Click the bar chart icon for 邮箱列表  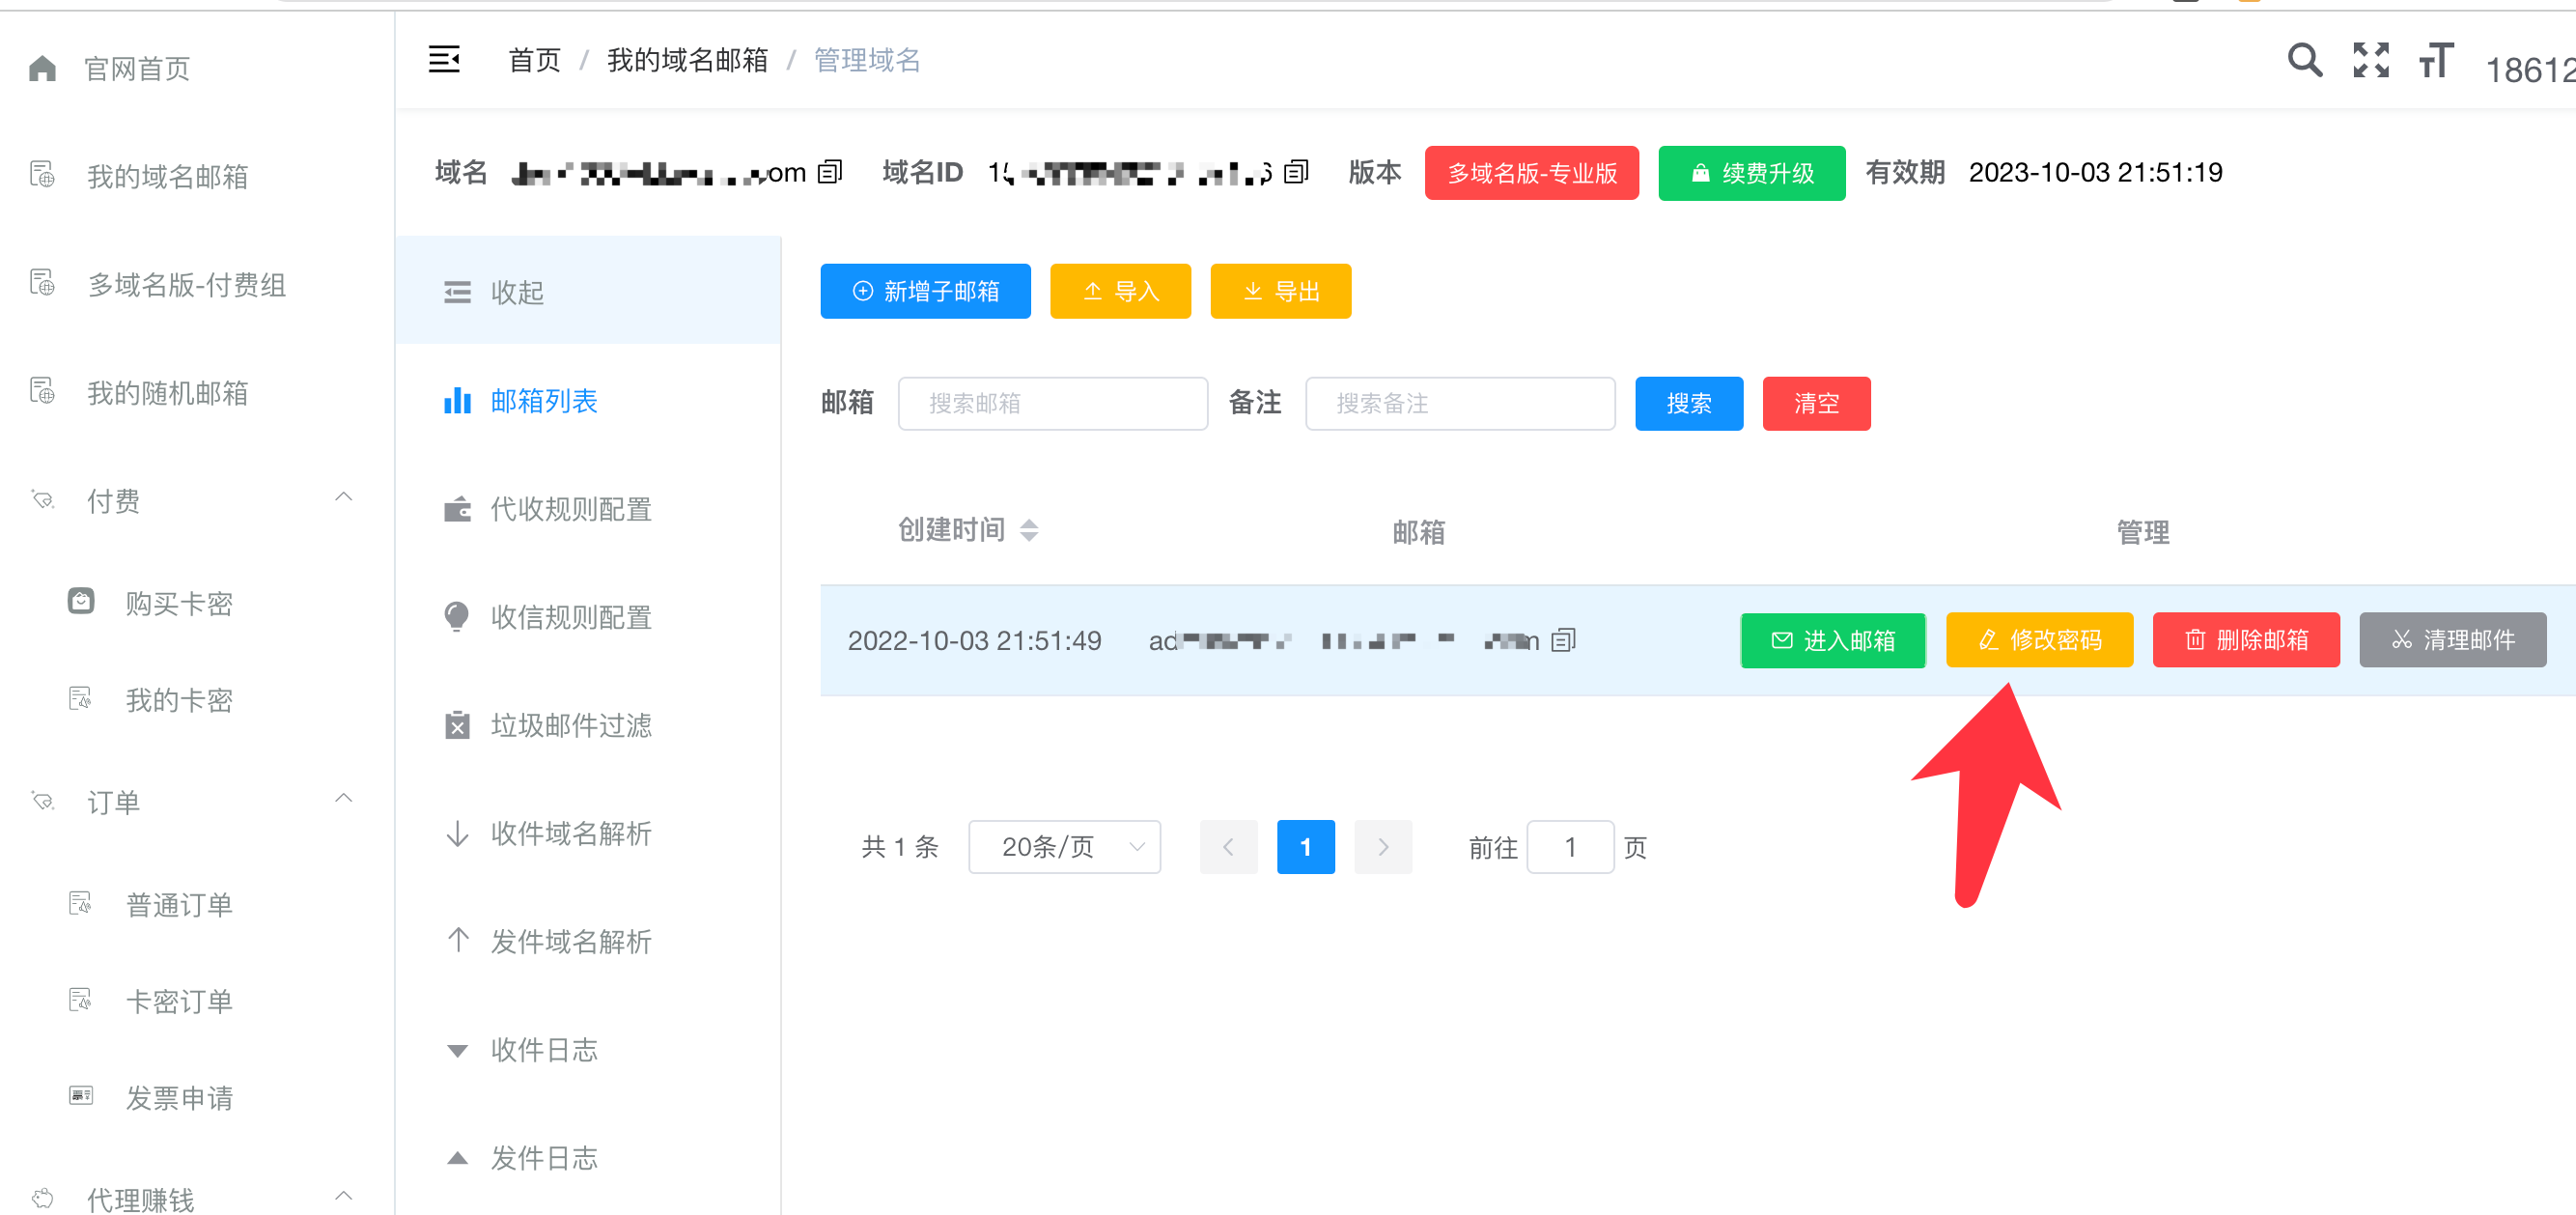coord(457,401)
